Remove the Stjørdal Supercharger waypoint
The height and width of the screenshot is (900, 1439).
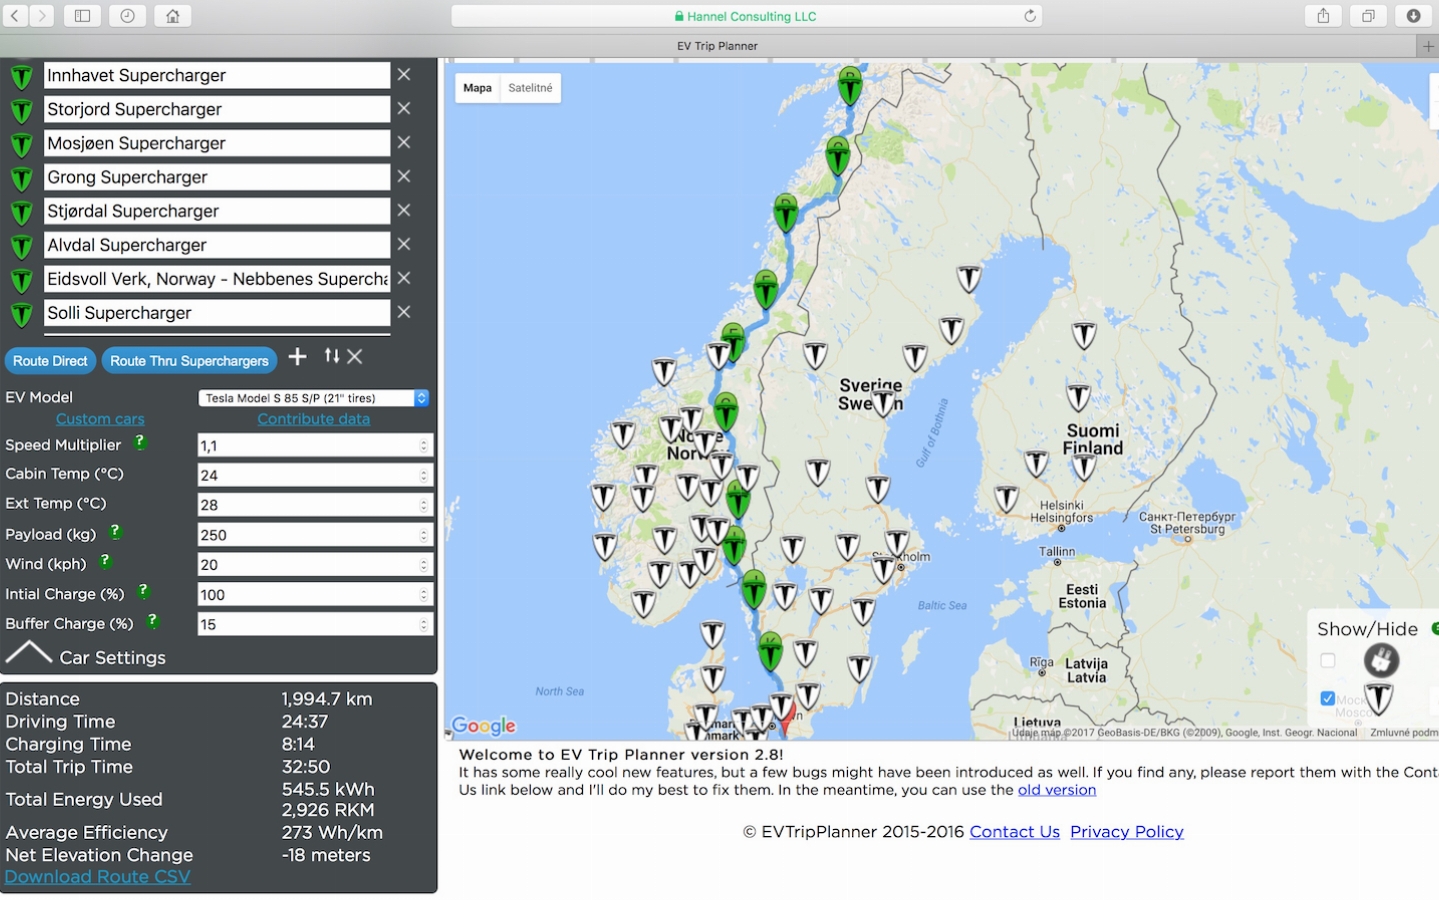click(404, 211)
